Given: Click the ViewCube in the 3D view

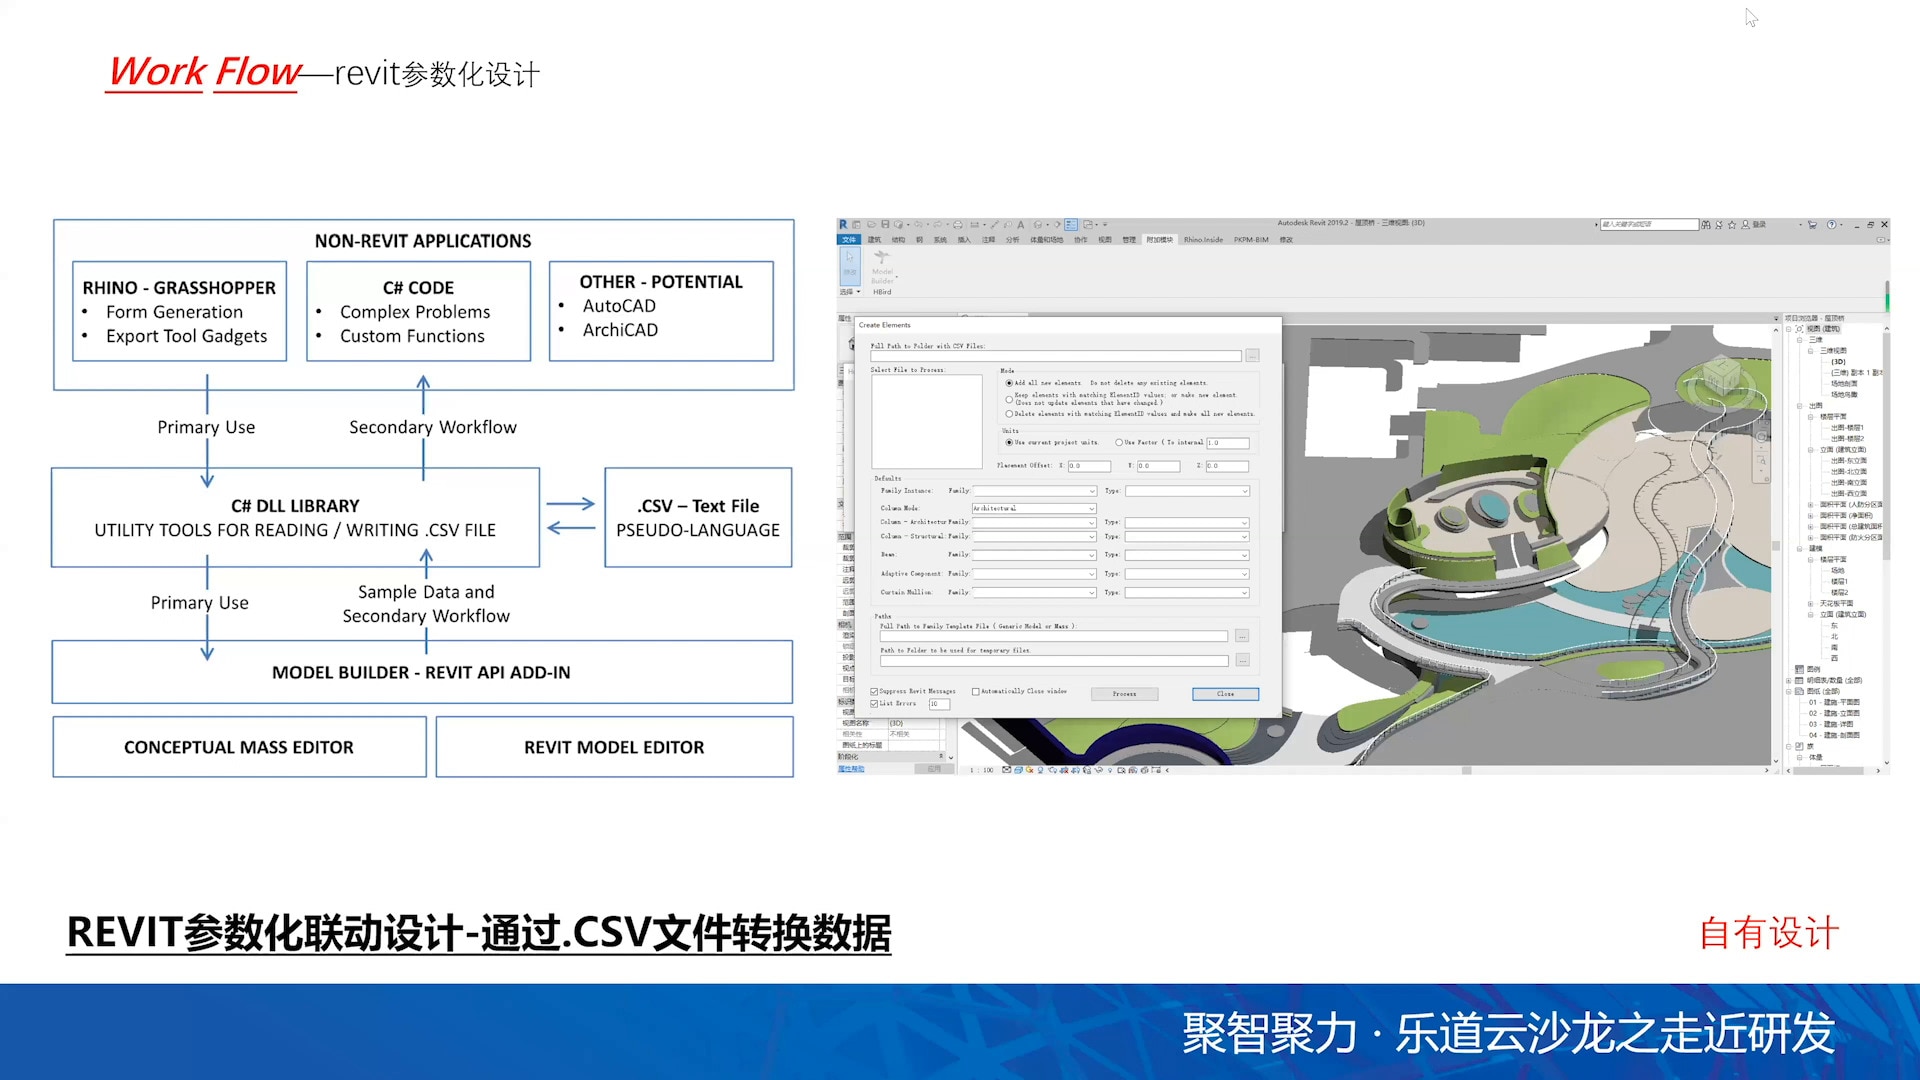Looking at the screenshot, I should tap(1722, 377).
